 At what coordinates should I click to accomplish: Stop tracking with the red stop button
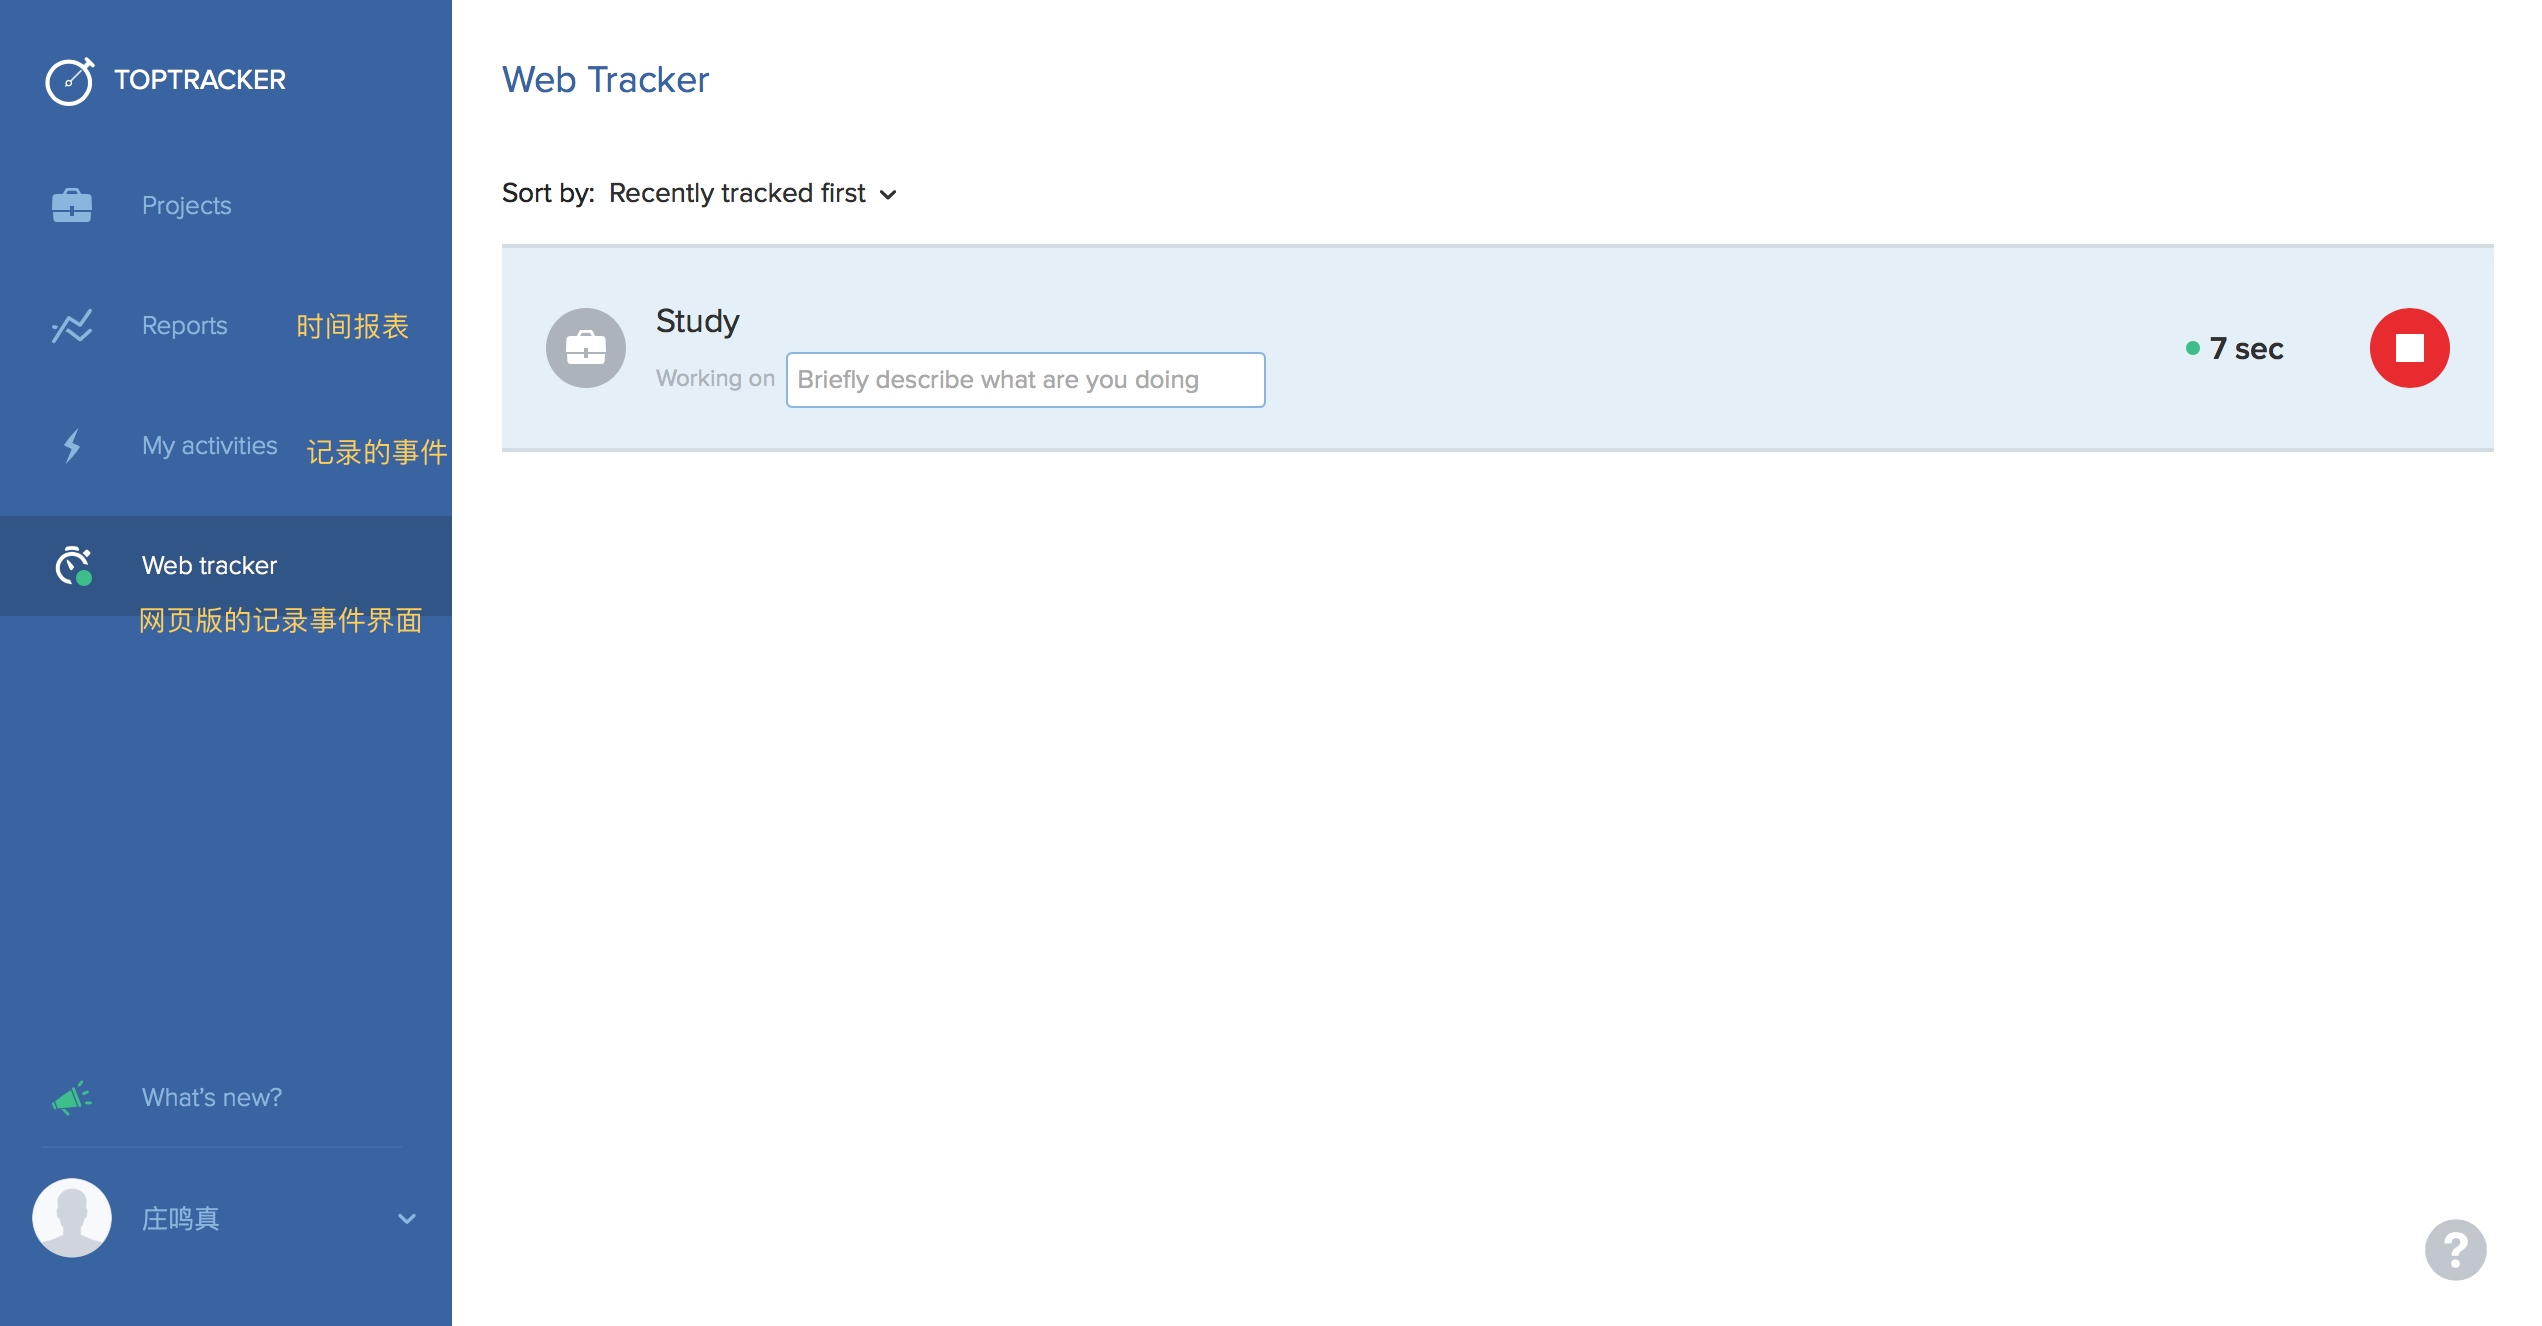(2409, 348)
